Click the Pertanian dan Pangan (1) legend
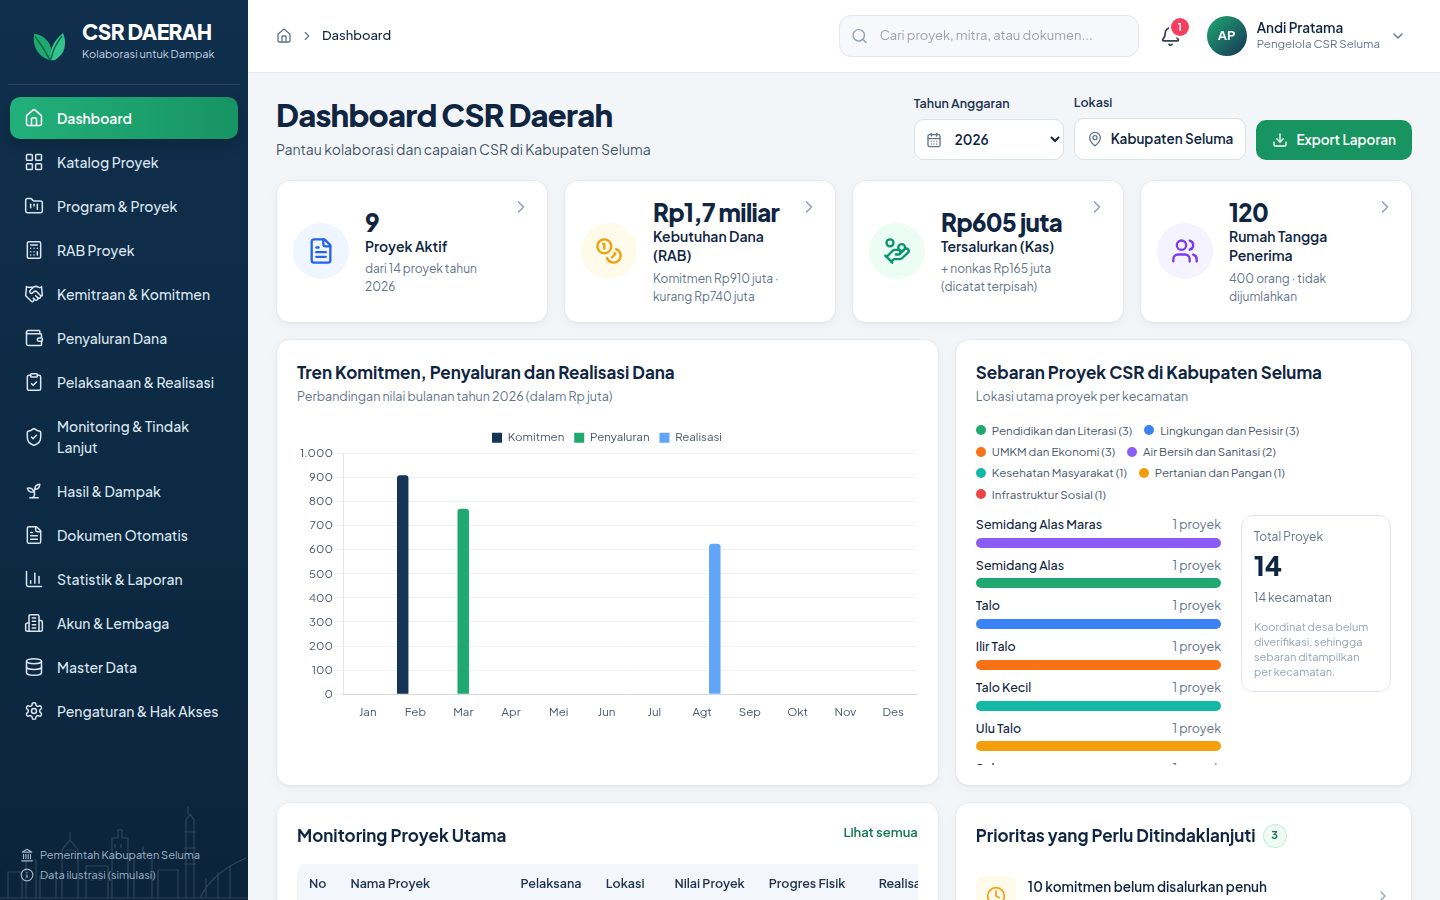The image size is (1440, 900). (x=1212, y=473)
